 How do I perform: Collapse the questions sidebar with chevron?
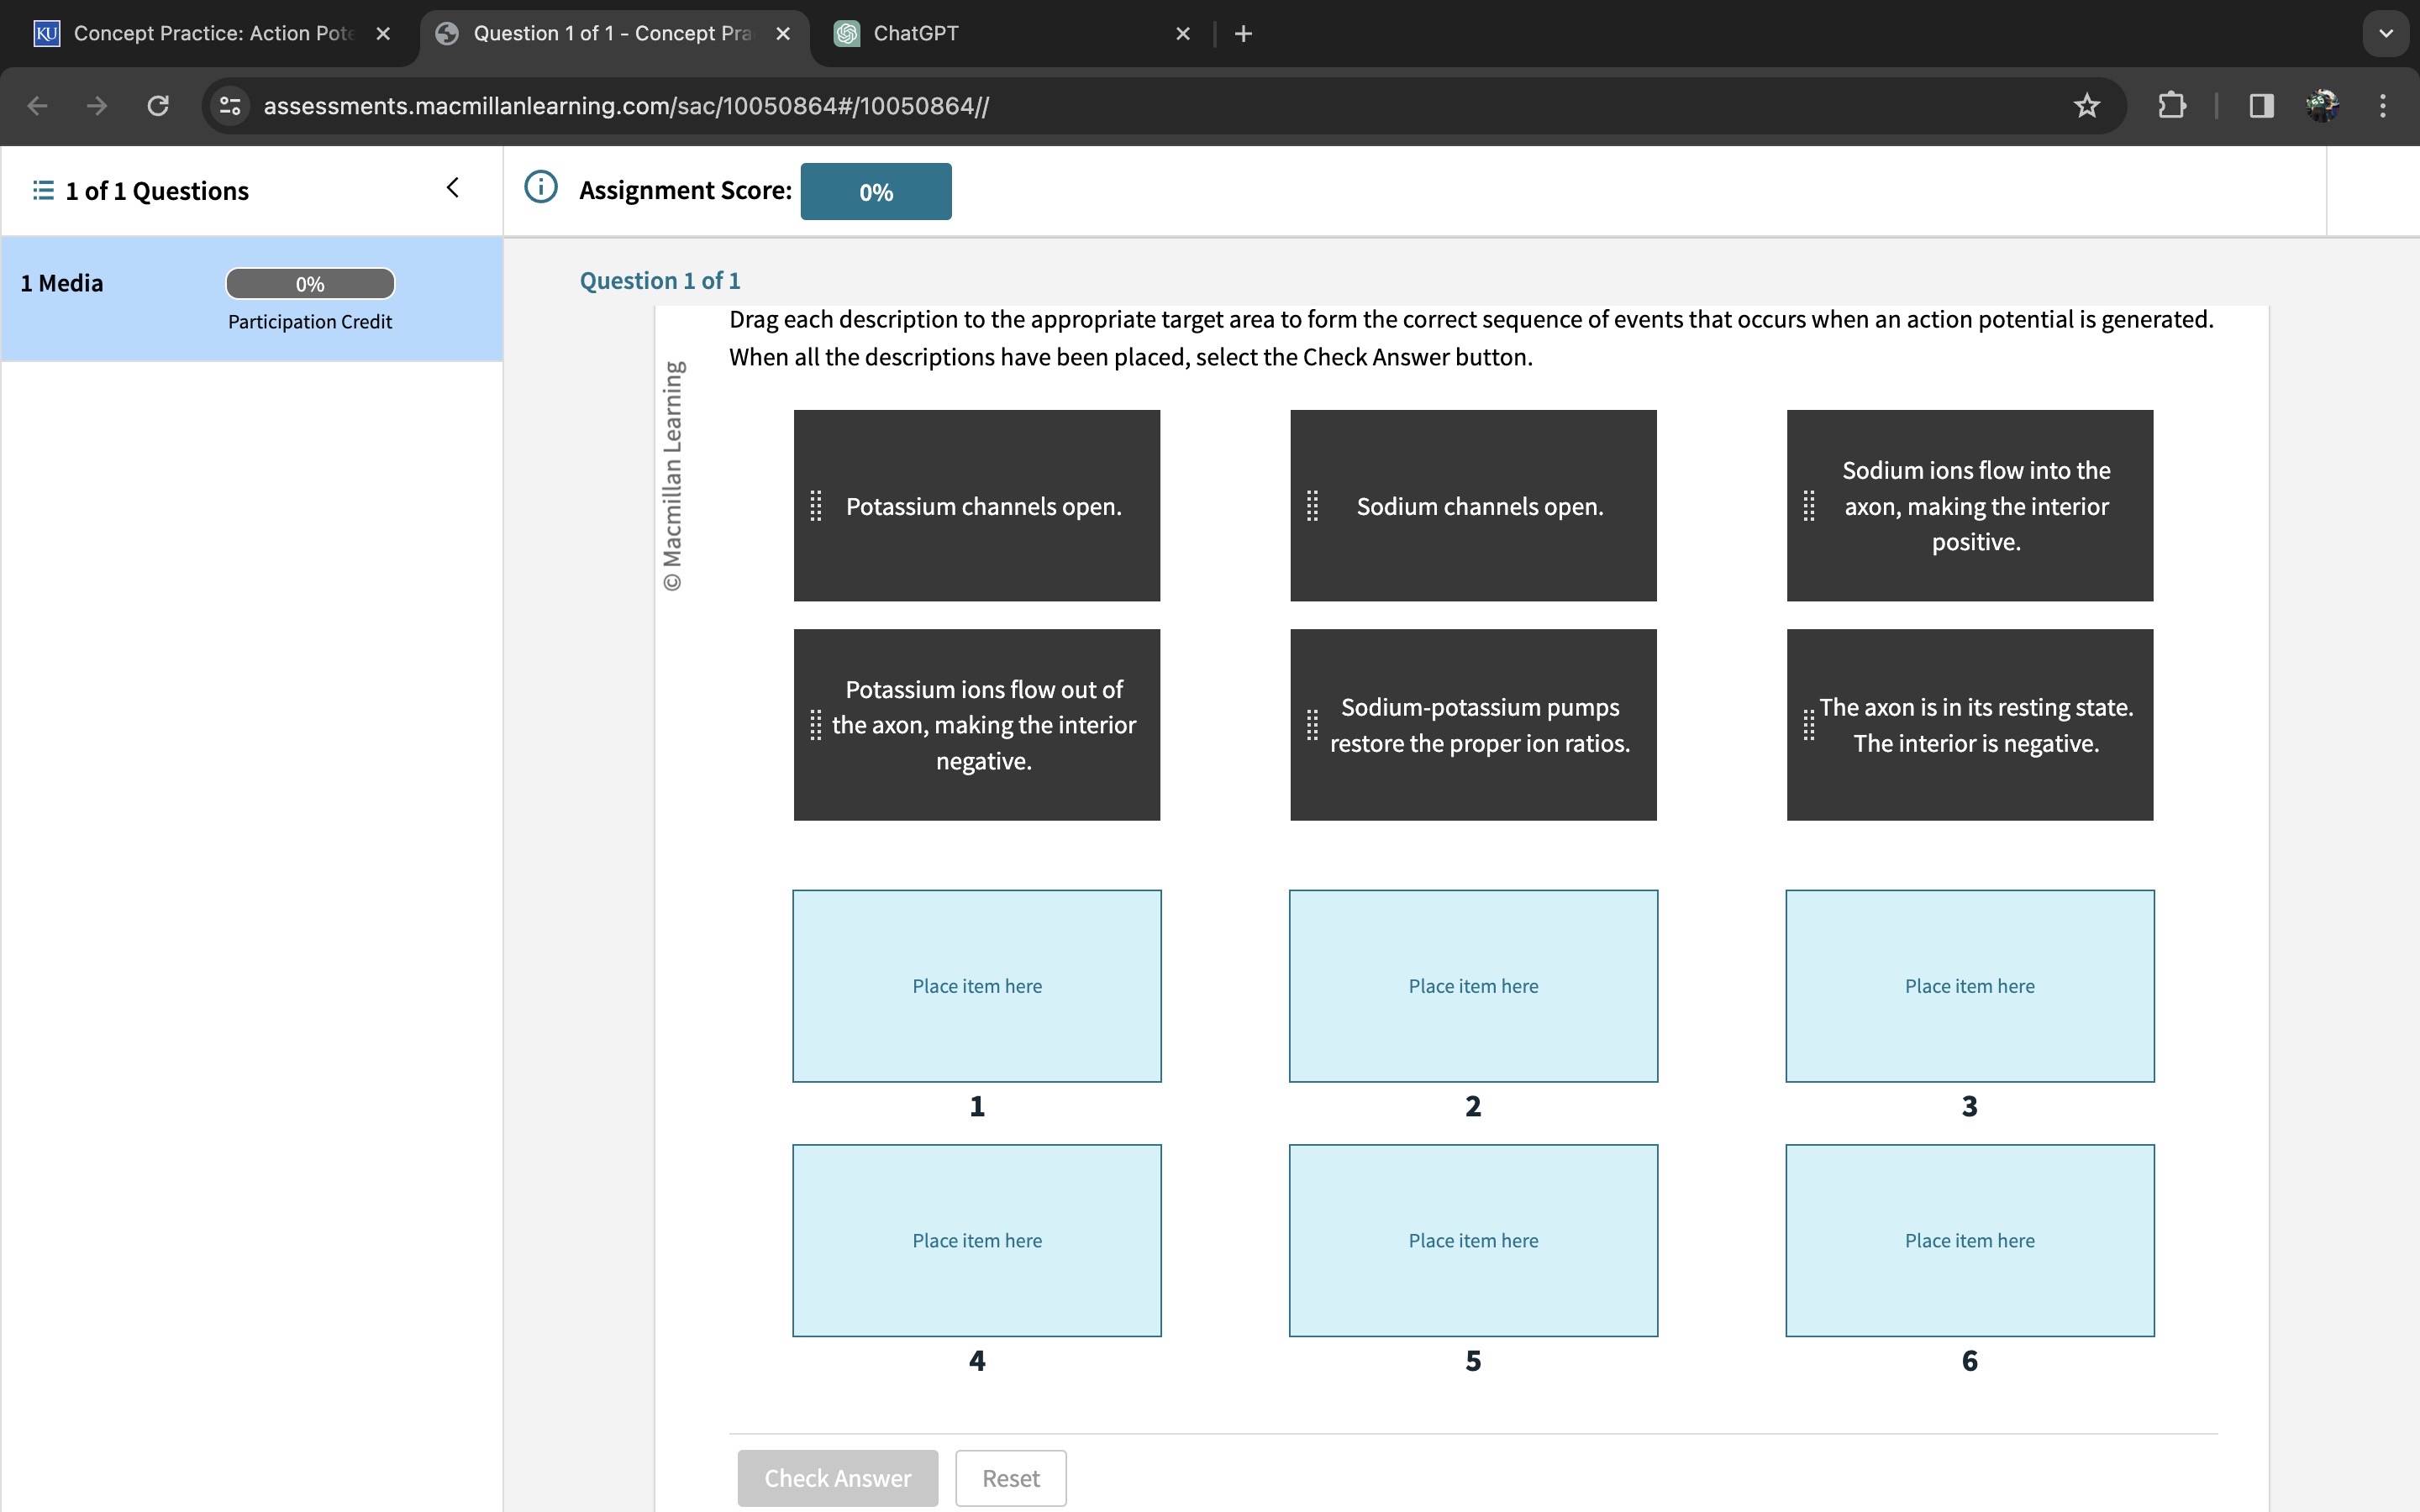(x=452, y=188)
